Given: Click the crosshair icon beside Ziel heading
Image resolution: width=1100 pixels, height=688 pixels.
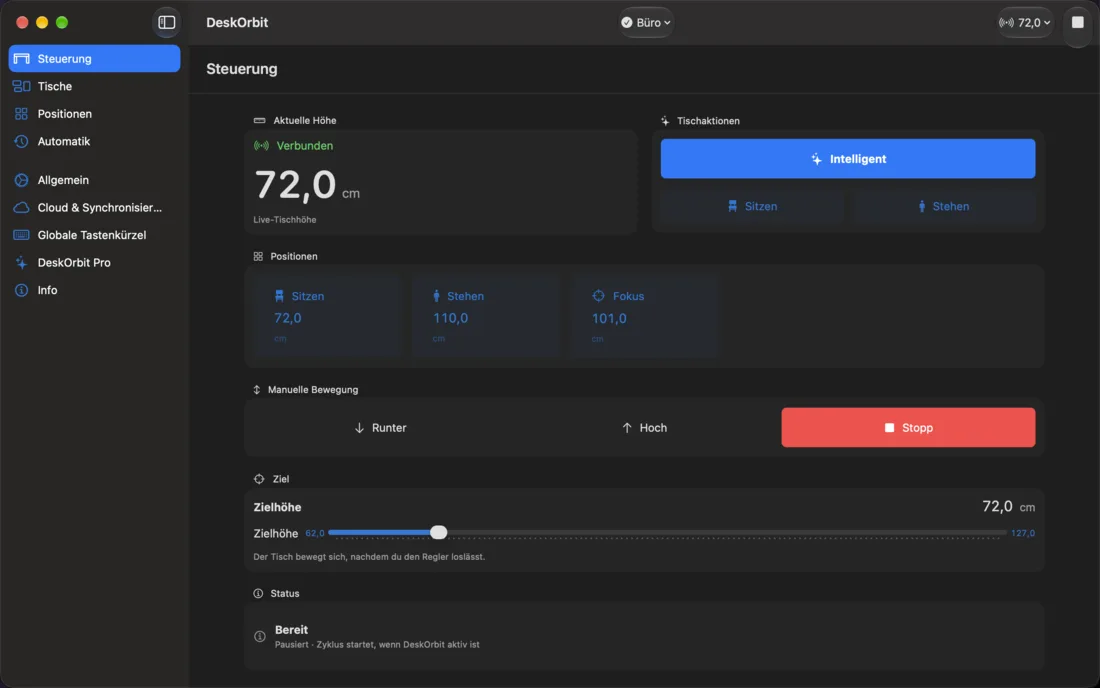Looking at the screenshot, I should [259, 479].
